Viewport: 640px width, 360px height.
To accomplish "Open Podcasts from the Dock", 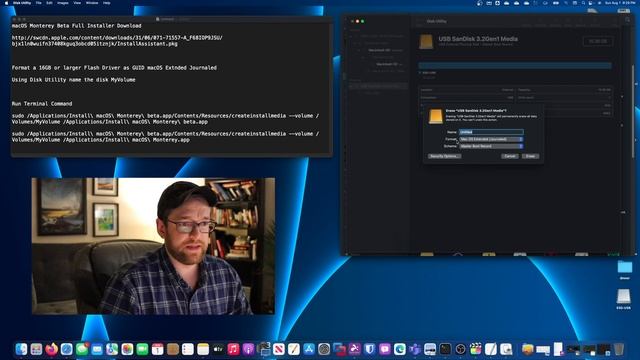I will pos(249,349).
